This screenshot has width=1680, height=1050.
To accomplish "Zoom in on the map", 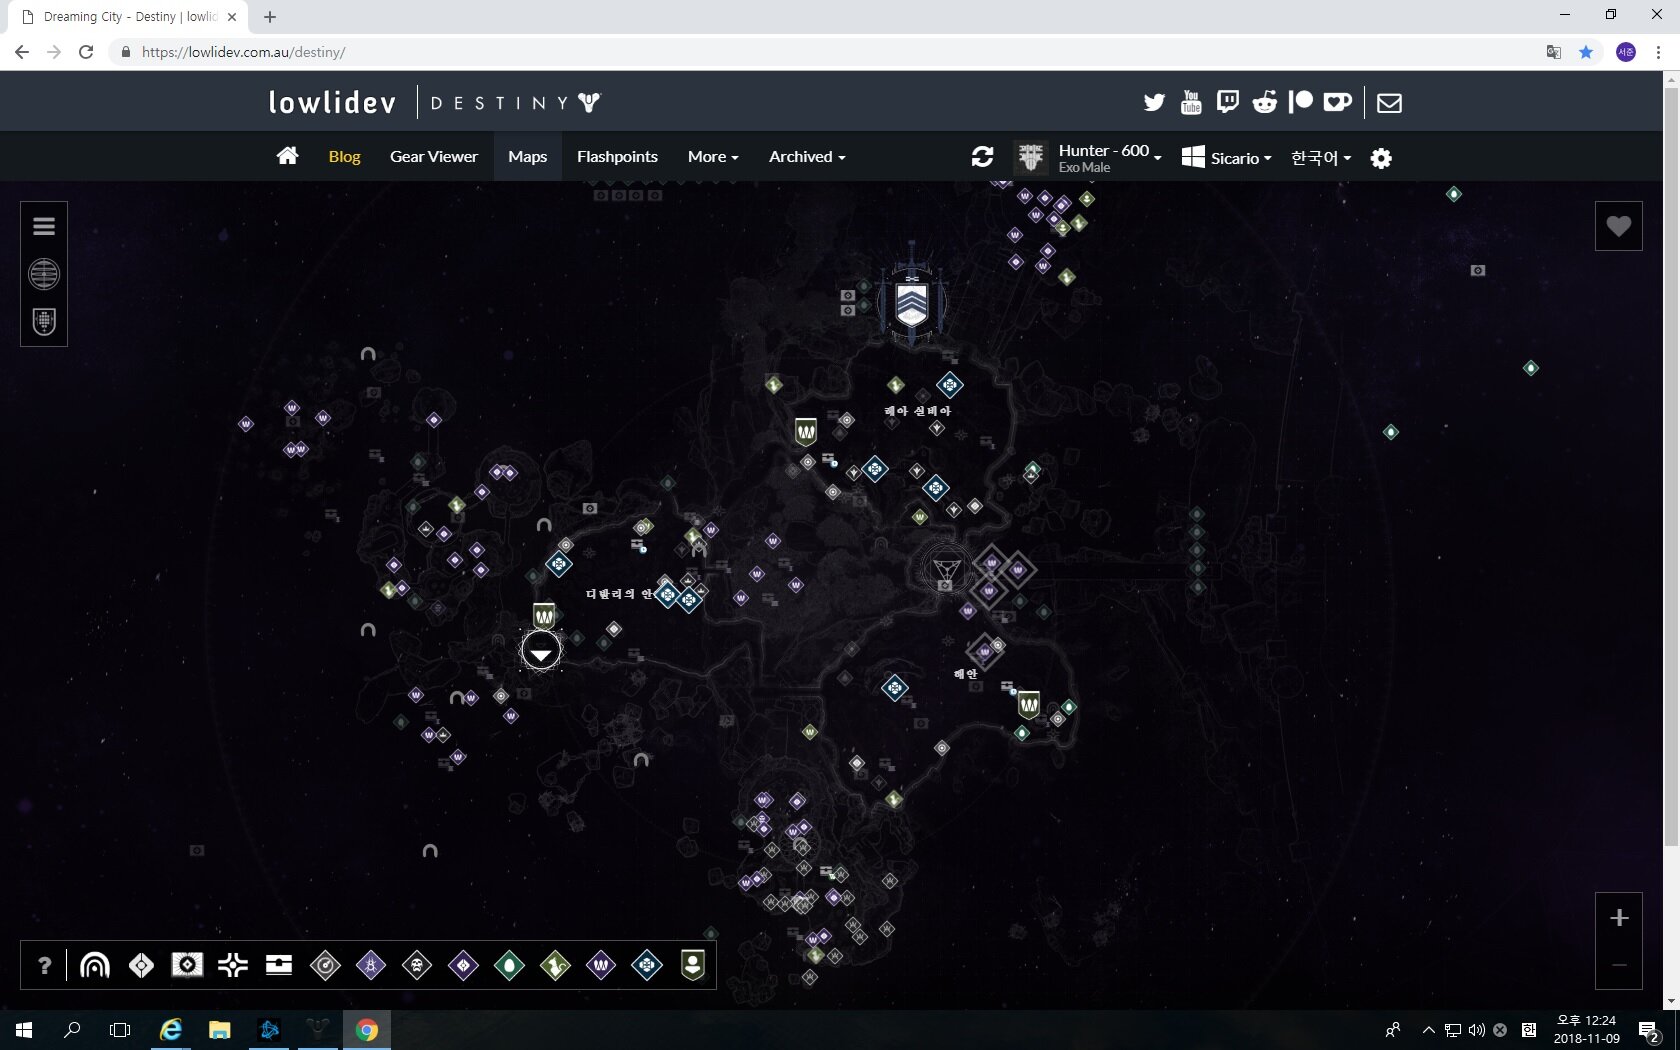I will (1619, 917).
